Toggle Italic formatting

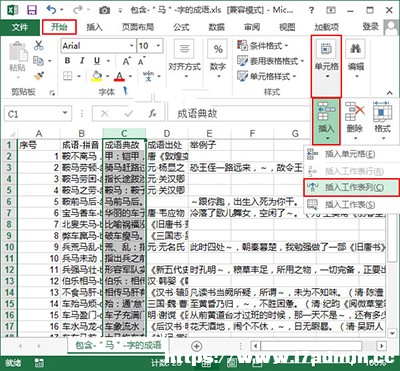(82, 61)
